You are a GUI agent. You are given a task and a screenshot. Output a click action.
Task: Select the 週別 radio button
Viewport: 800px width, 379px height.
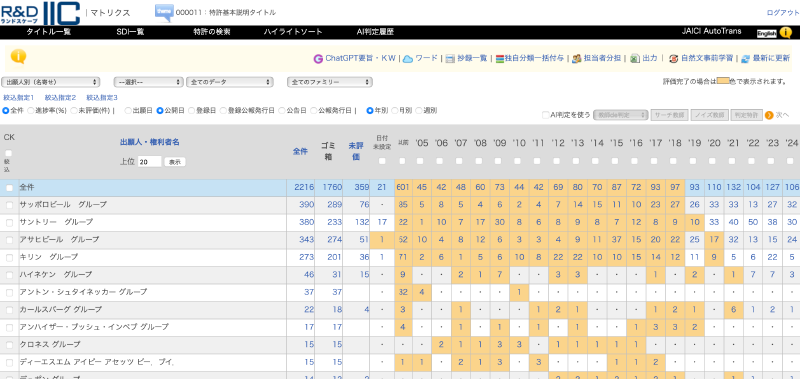pyautogui.click(x=419, y=110)
